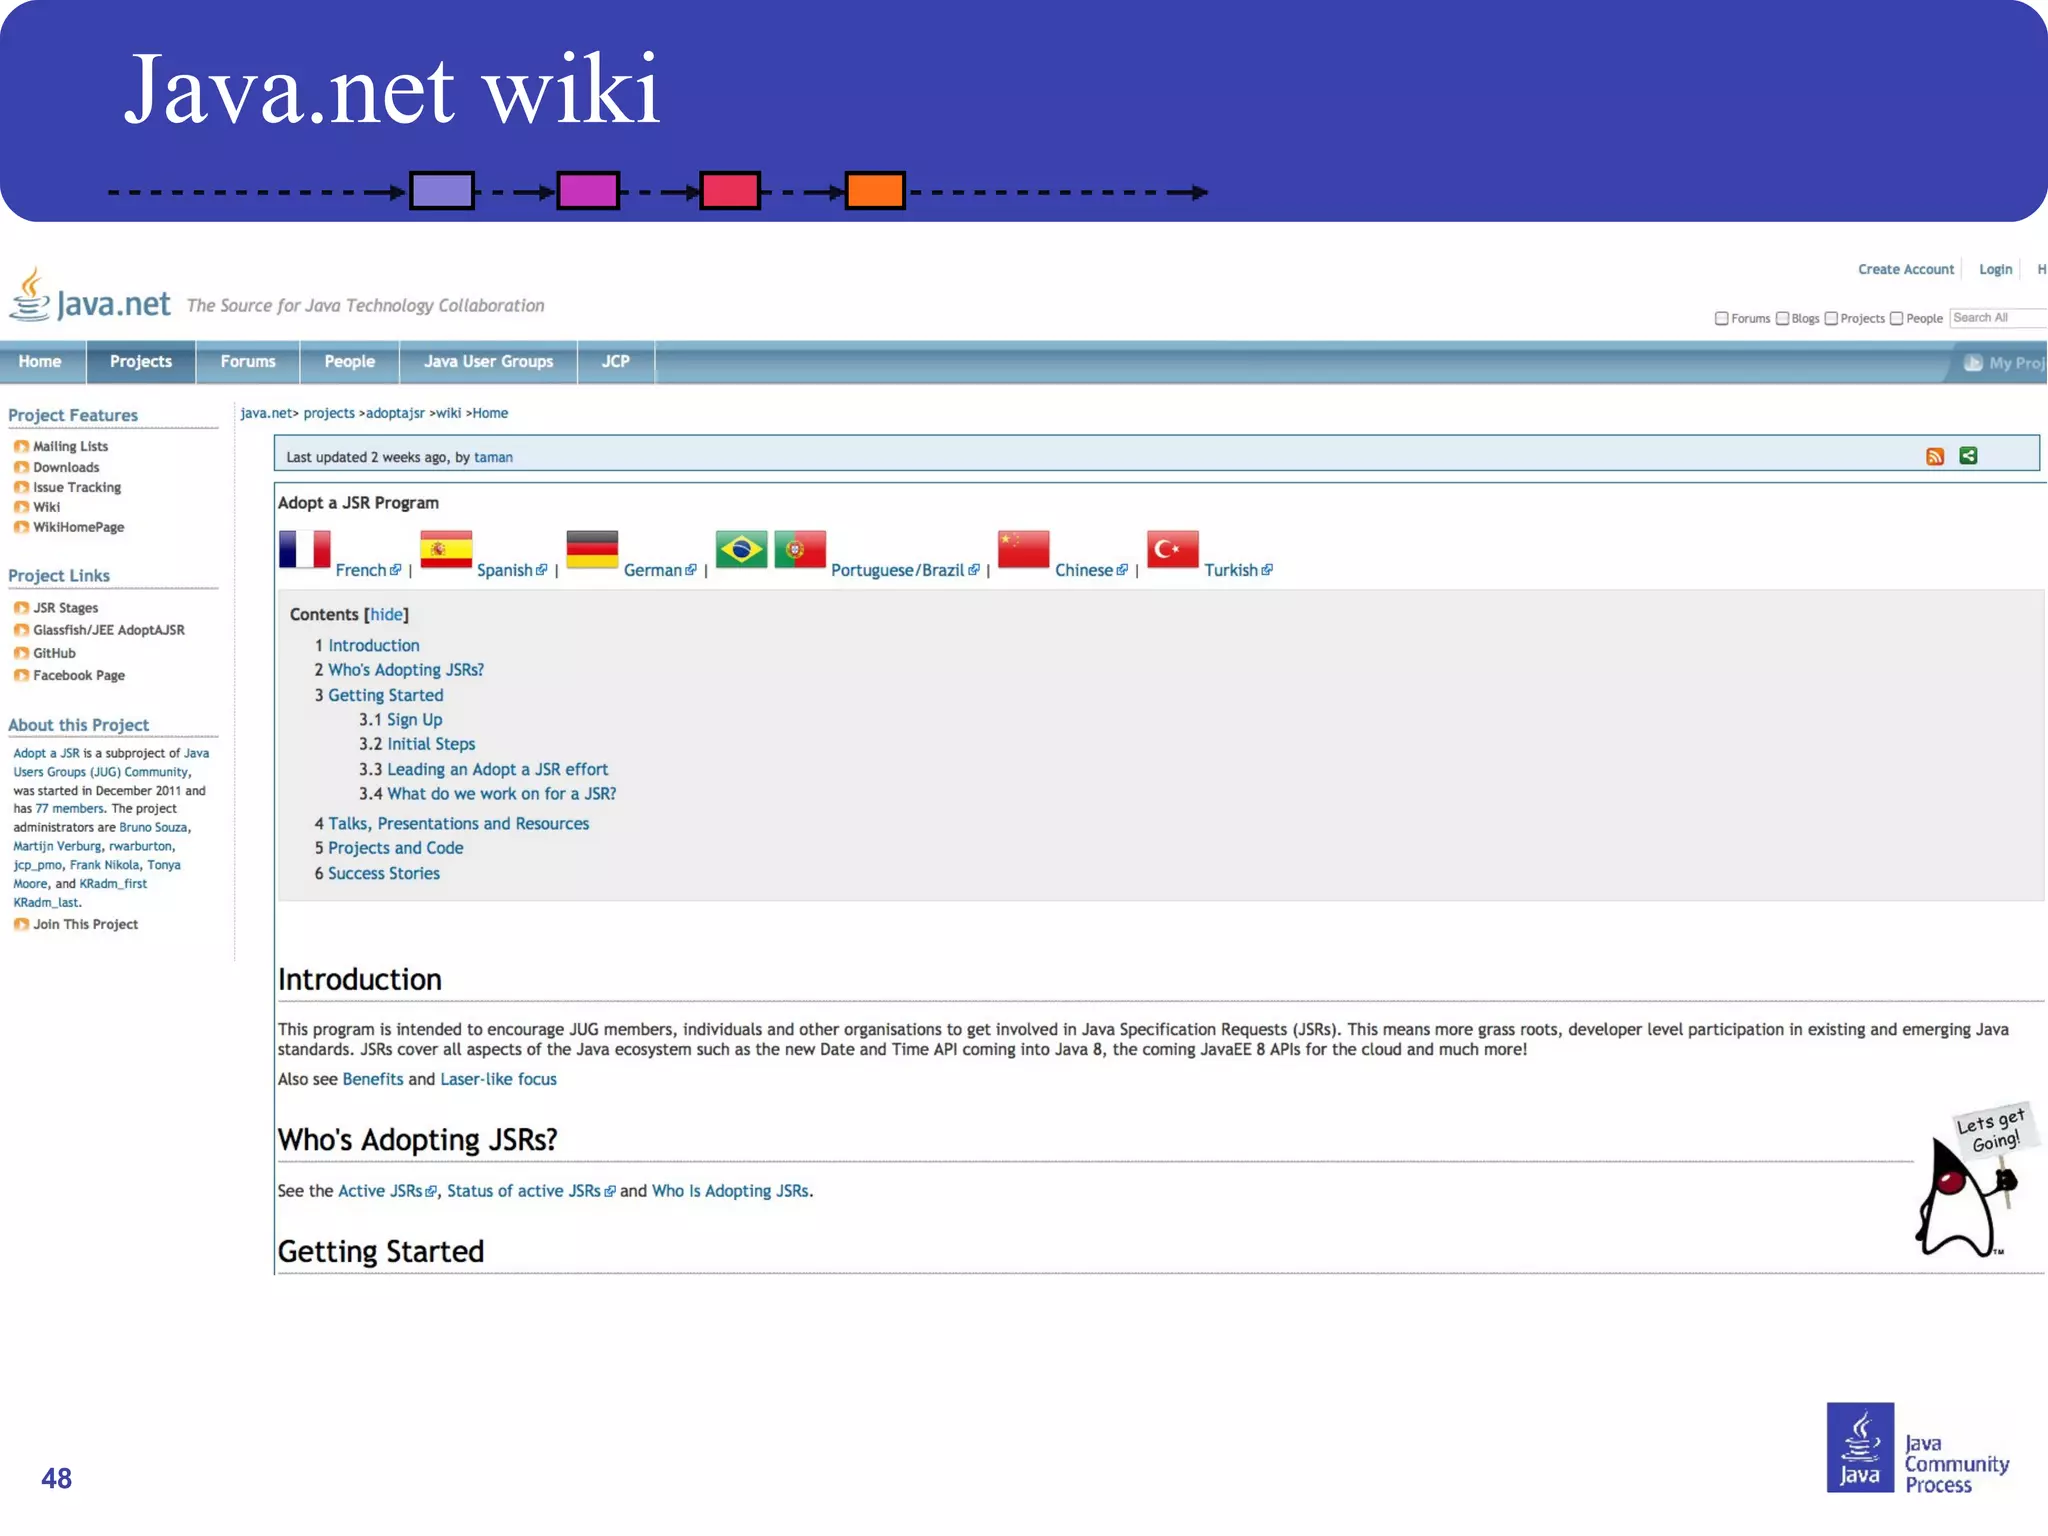Open Who Is Adopting JSRs link
The width and height of the screenshot is (2048, 1536).
(x=730, y=1192)
